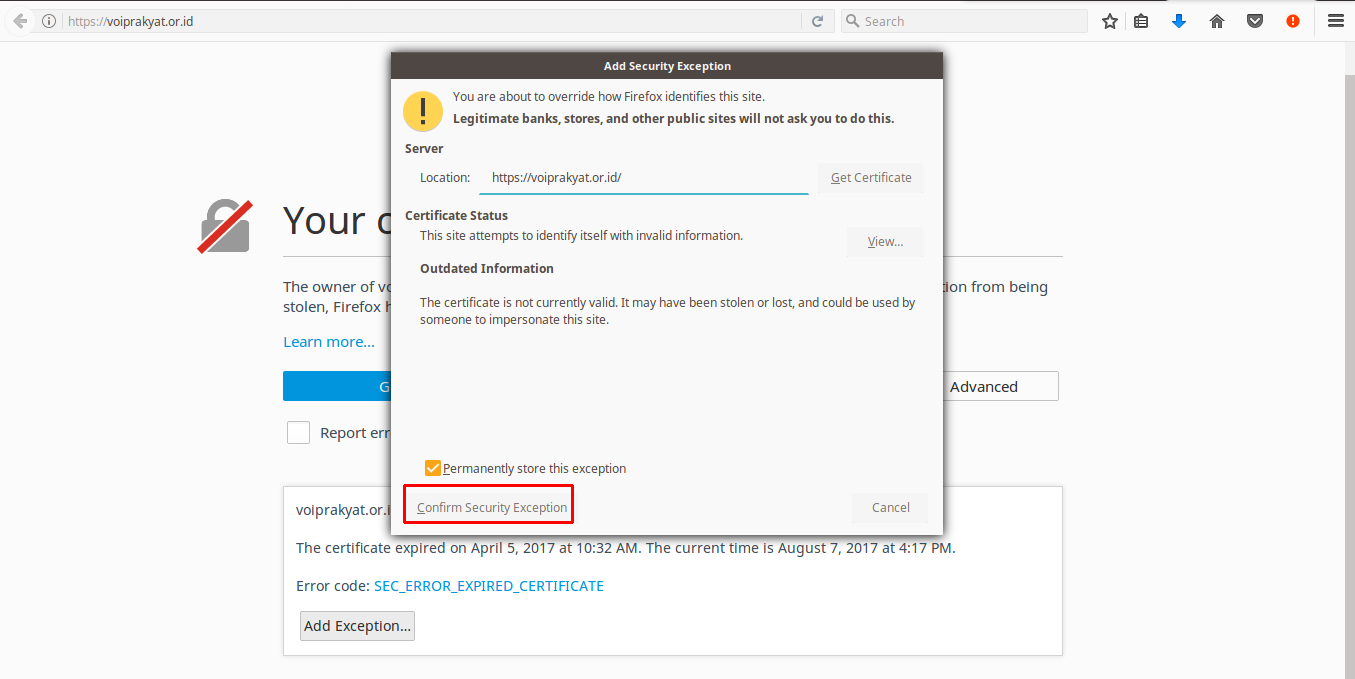The width and height of the screenshot is (1355, 679).
Task: Show bookmarks list icon
Action: (1141, 21)
